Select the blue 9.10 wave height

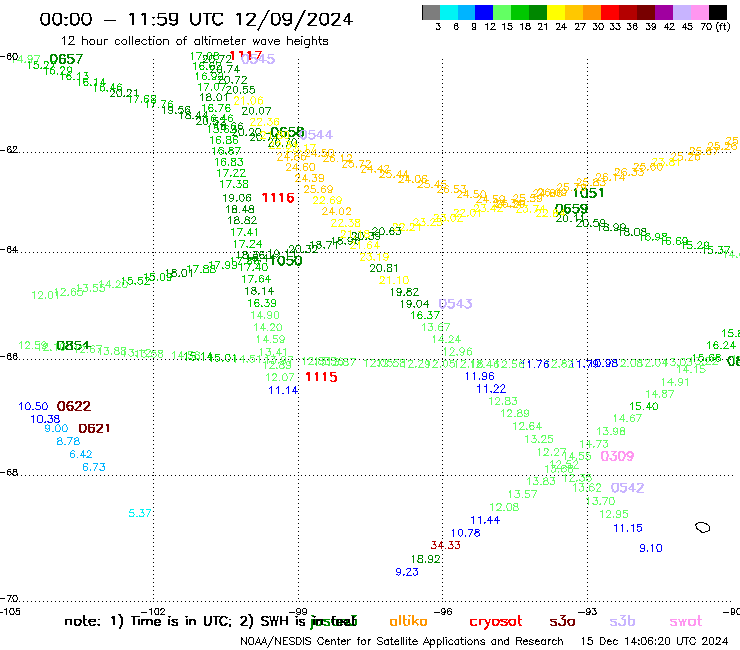651,548
